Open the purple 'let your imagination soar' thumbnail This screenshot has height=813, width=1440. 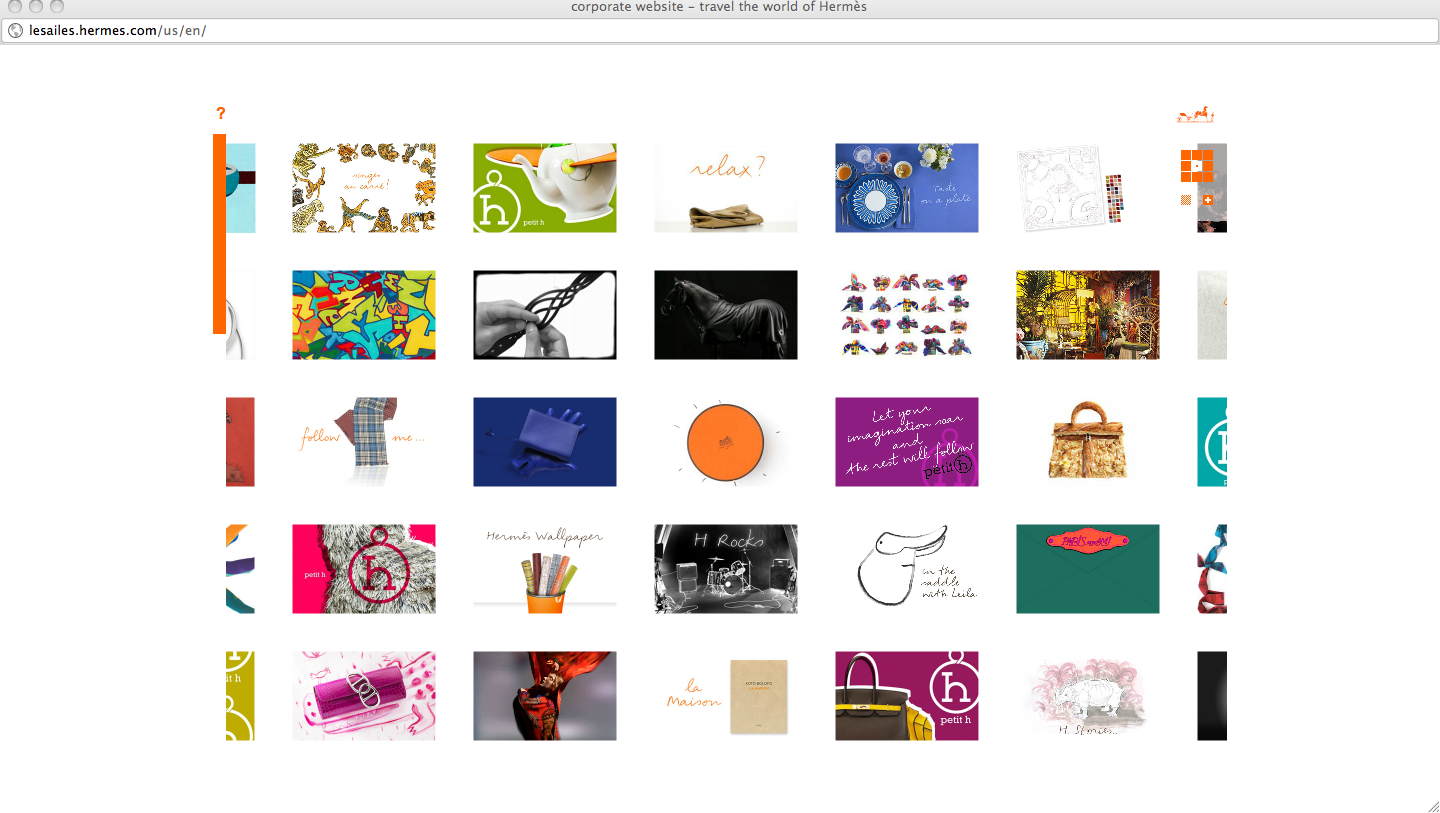907,442
